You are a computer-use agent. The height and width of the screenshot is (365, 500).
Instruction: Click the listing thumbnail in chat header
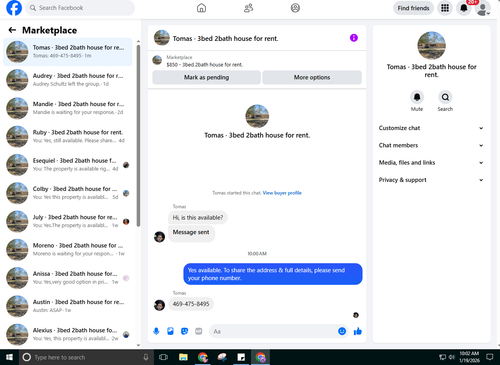click(x=162, y=38)
